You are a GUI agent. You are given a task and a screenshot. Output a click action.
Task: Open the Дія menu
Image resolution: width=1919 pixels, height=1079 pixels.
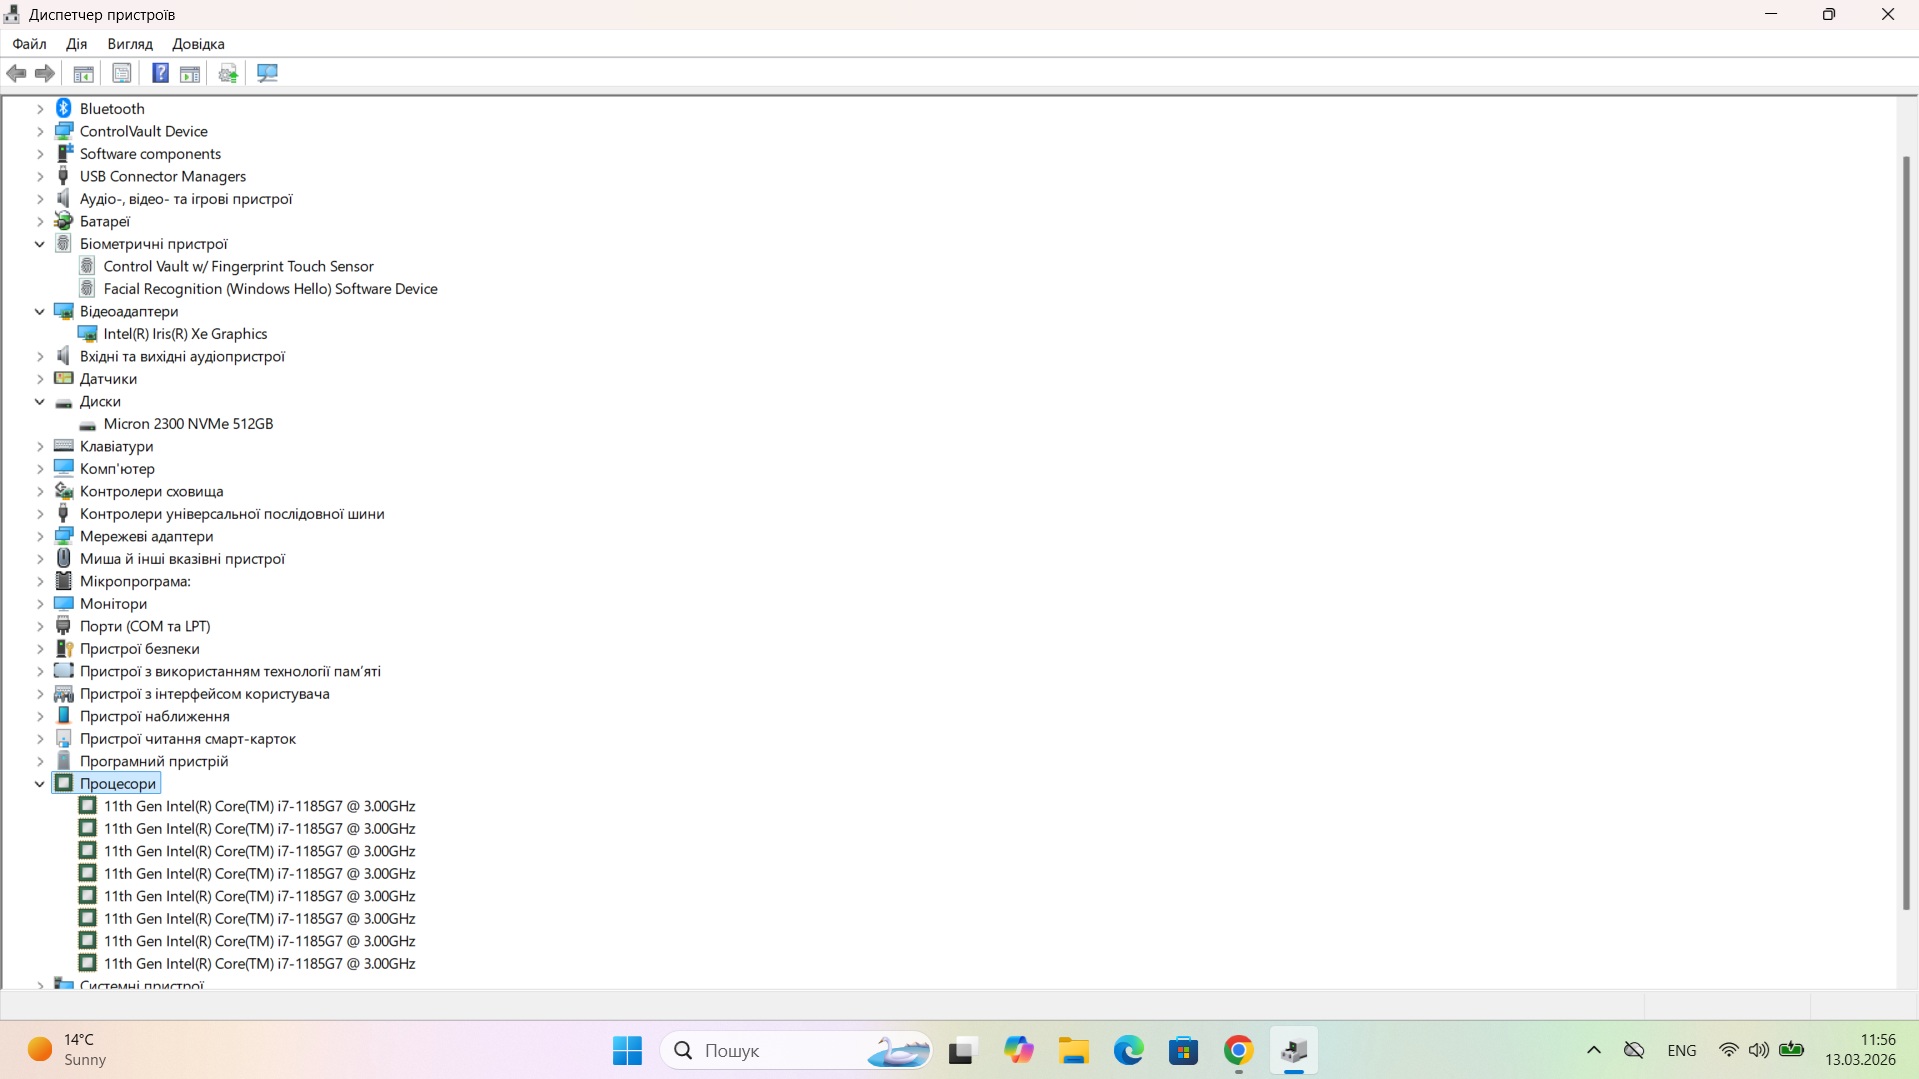pos(76,44)
